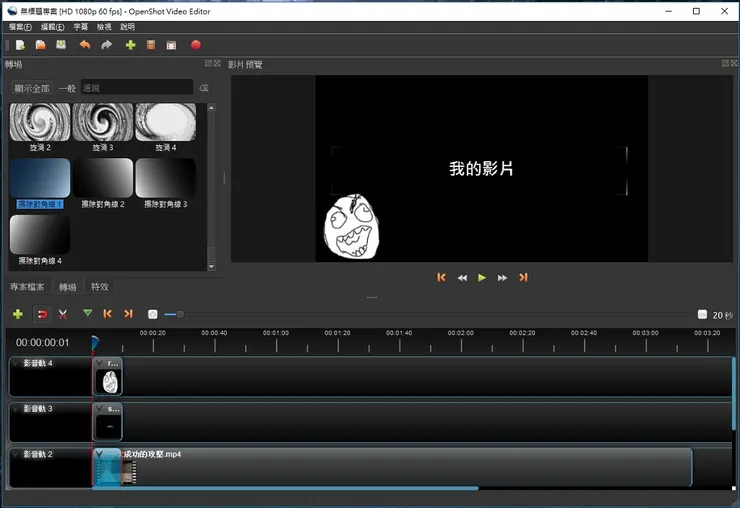
Task: Open the menu arrow on 成功的攻堅.mp4 clip
Action: click(x=99, y=454)
